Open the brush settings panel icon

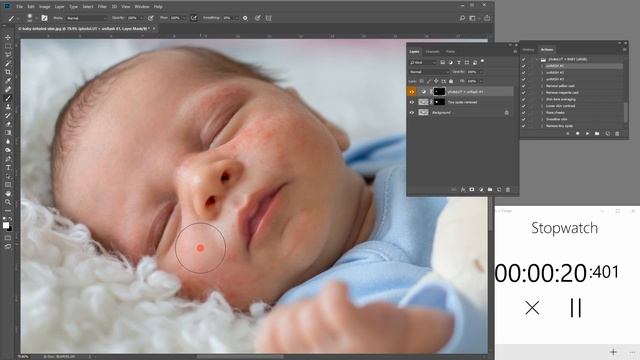[44, 18]
